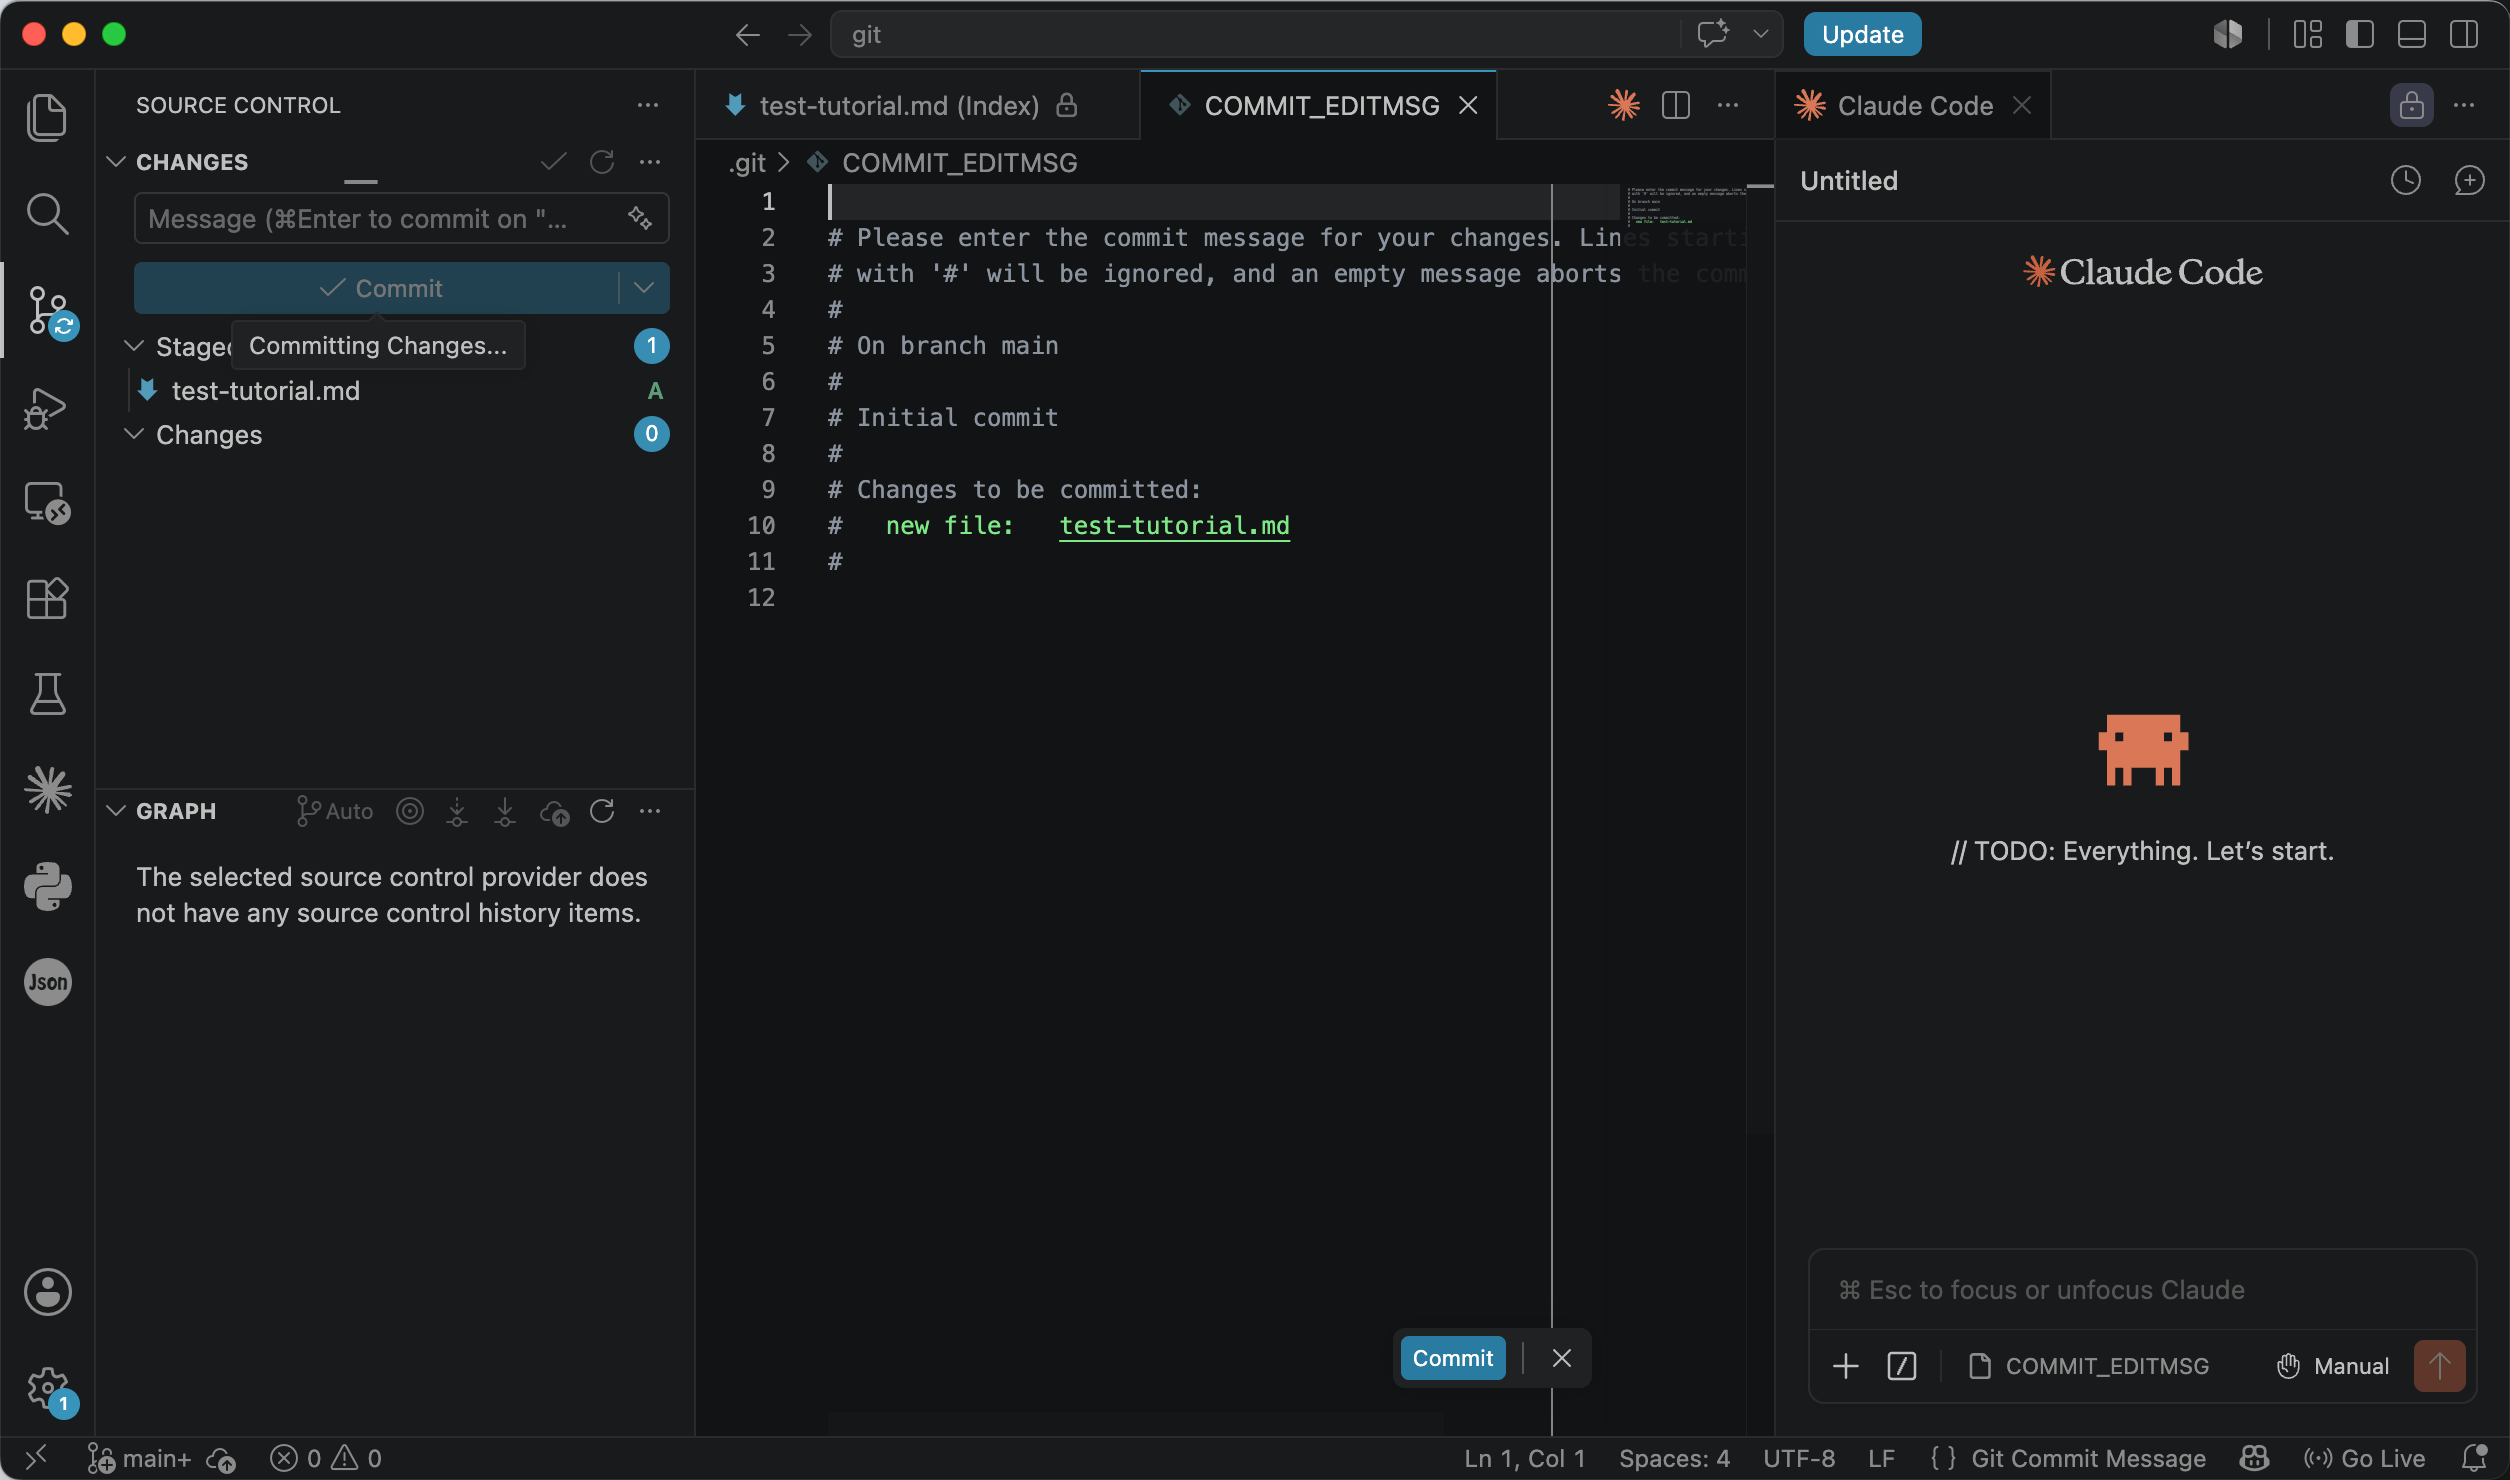Close the COMMIT_EDITMSG tab
The width and height of the screenshot is (2510, 1480).
click(1468, 105)
